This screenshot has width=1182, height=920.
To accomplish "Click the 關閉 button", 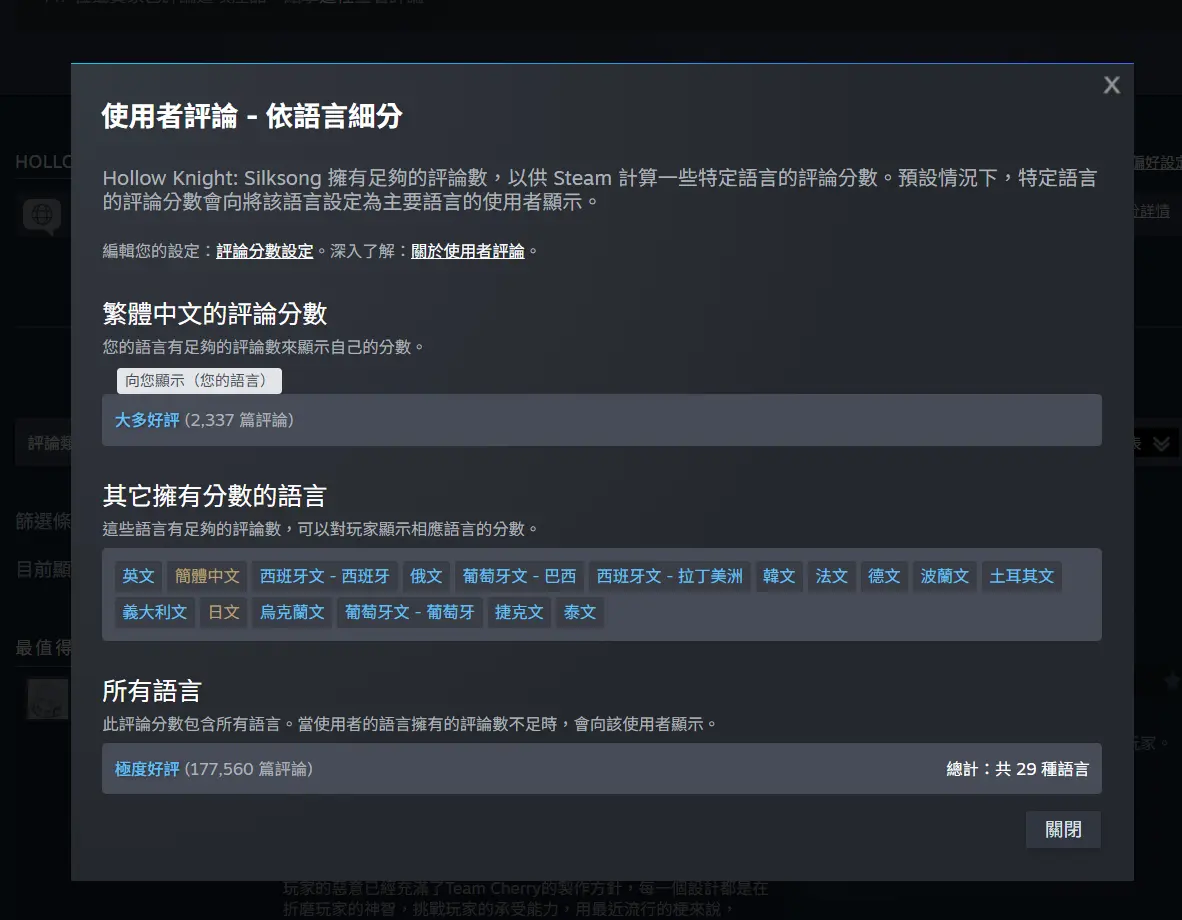I will (1063, 830).
